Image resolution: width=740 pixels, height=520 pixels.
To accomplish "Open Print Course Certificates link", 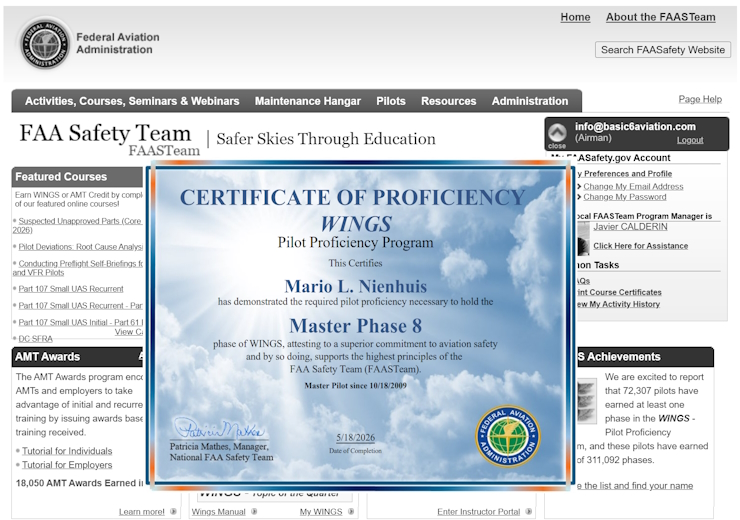I will point(619,292).
